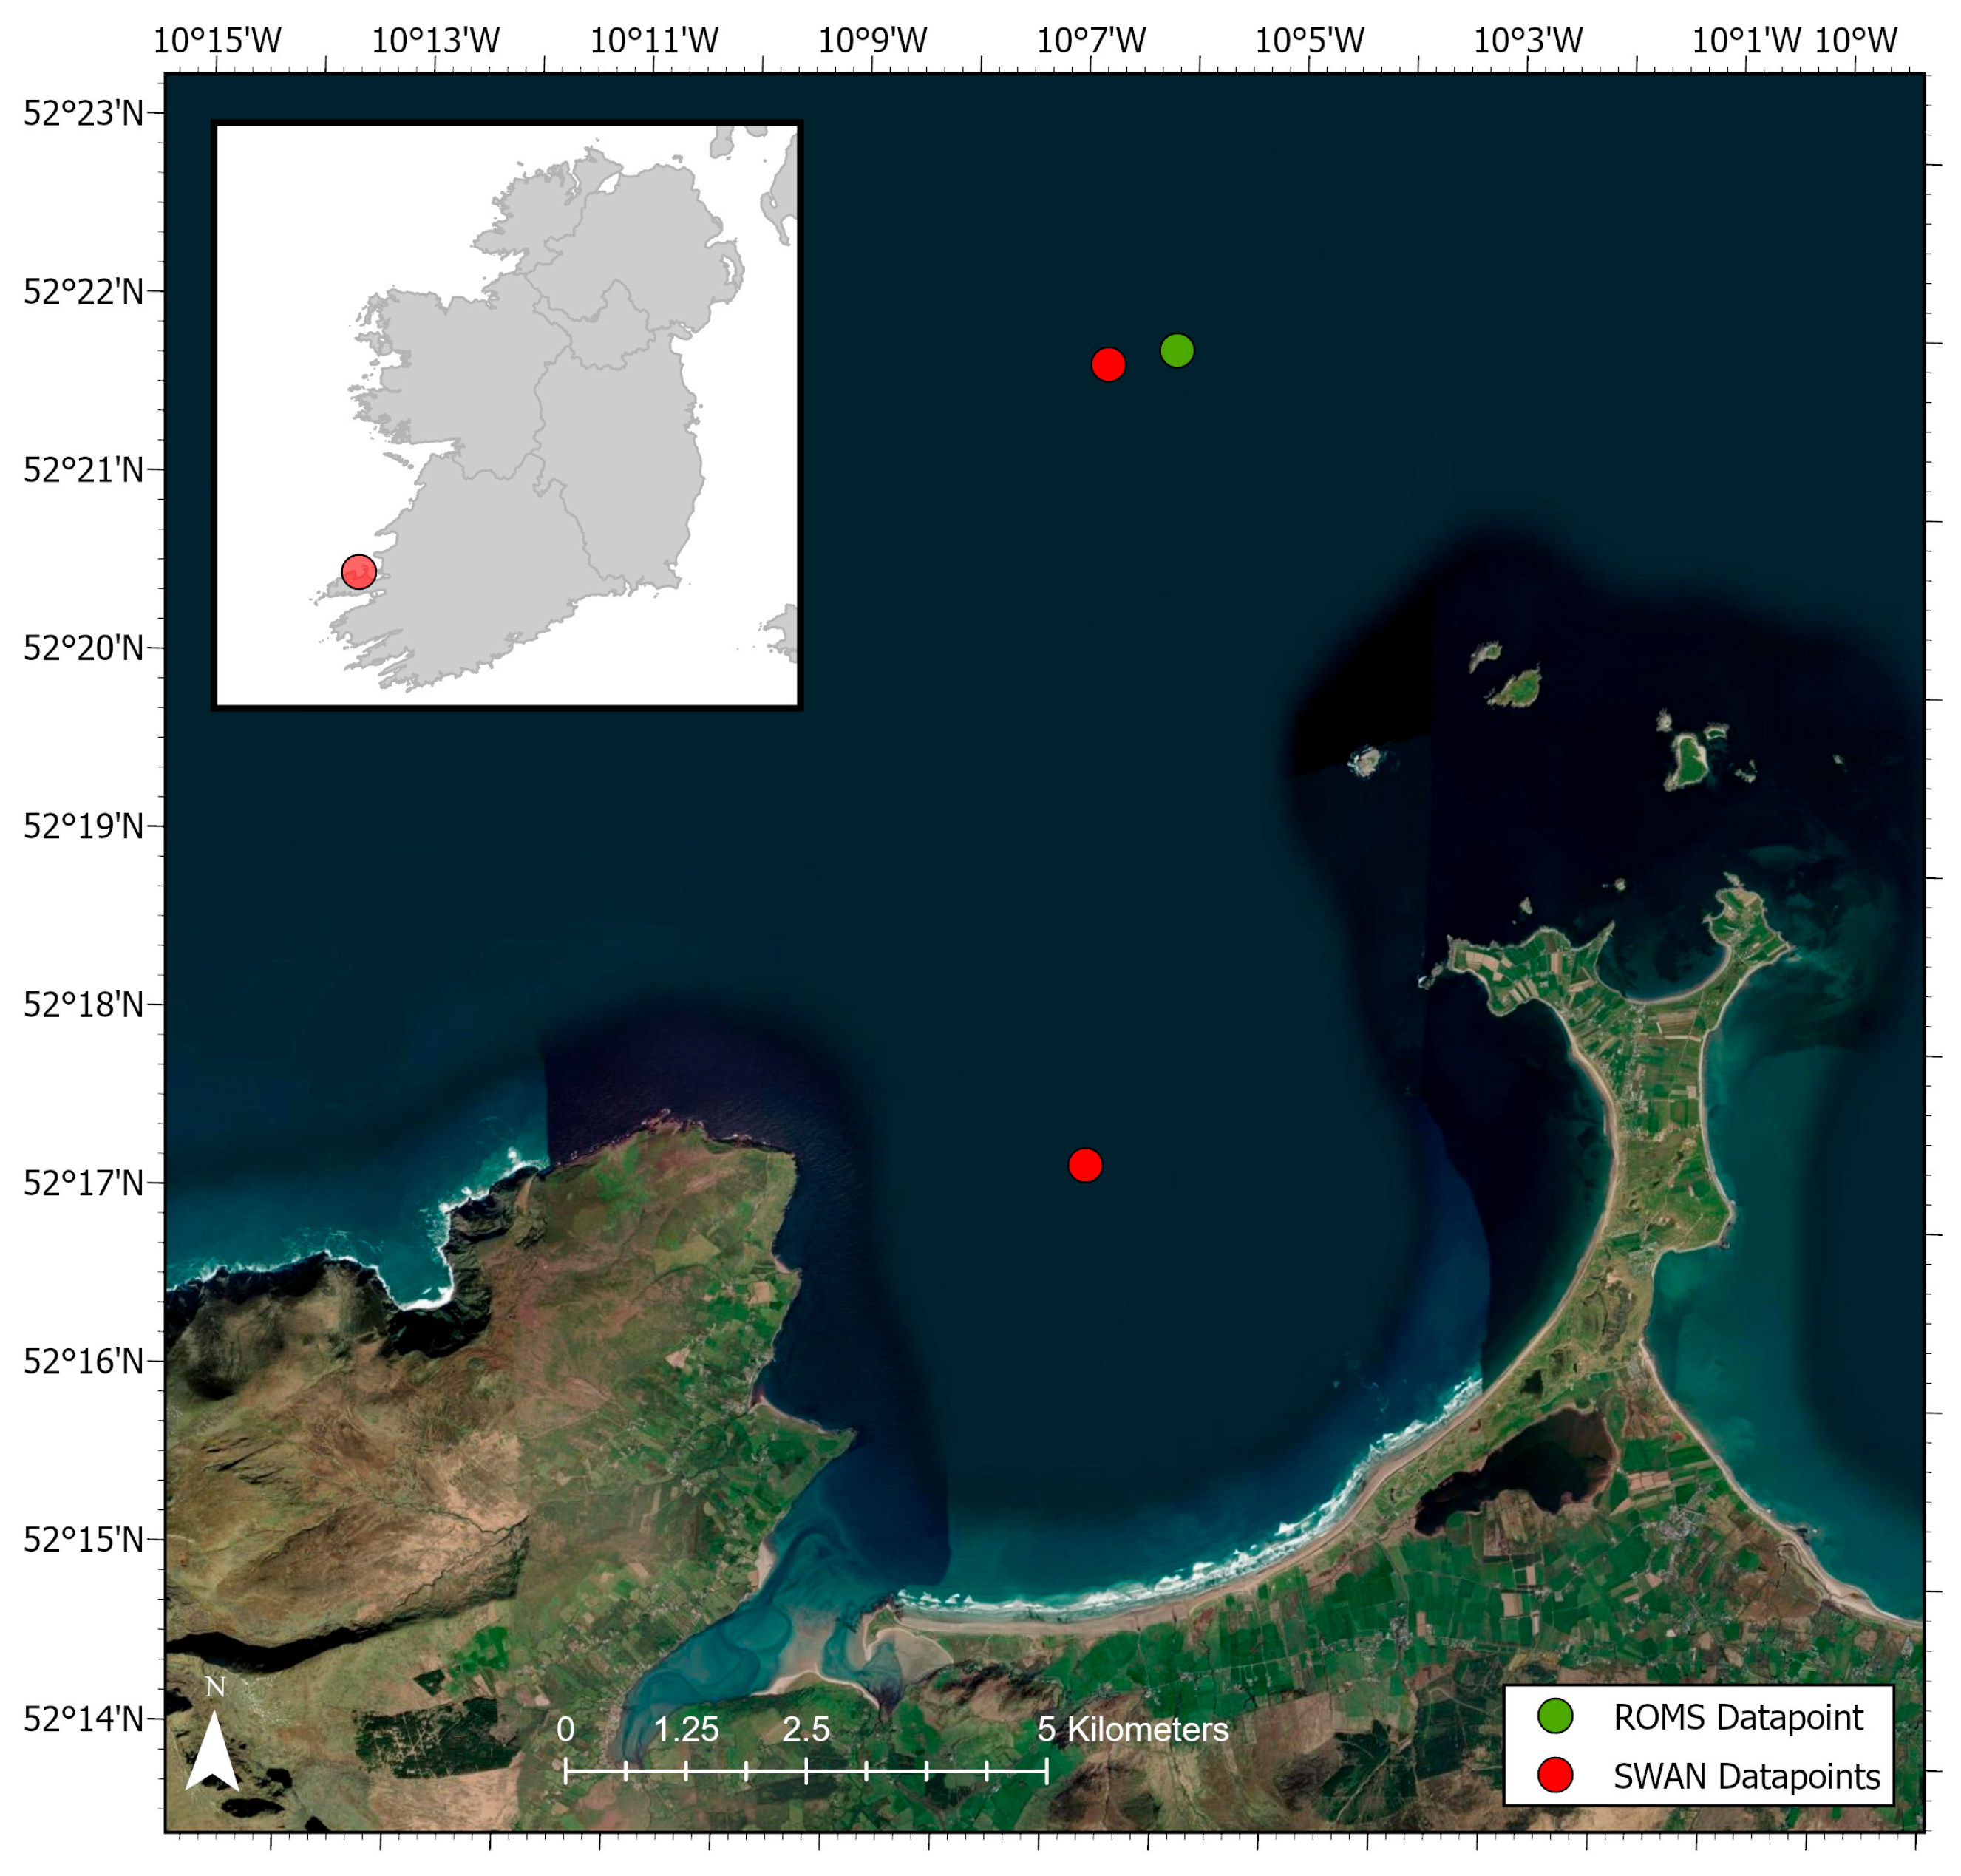1961x1876 pixels.
Task: Click the southern red SWAN datapoint in bay
Action: click(x=1084, y=1164)
